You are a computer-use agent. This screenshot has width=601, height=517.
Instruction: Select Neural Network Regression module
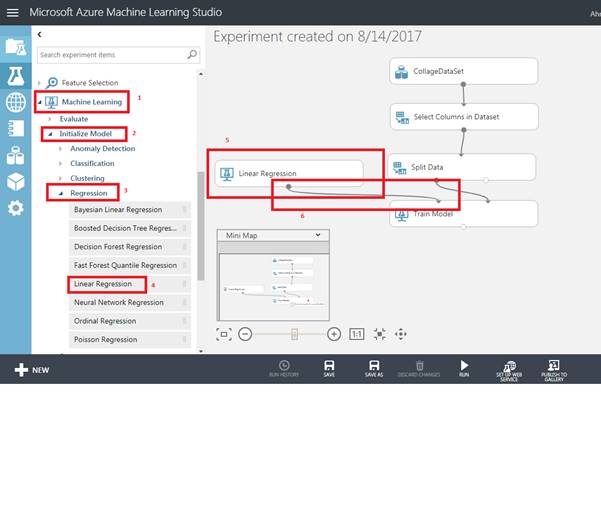pyautogui.click(x=130, y=302)
